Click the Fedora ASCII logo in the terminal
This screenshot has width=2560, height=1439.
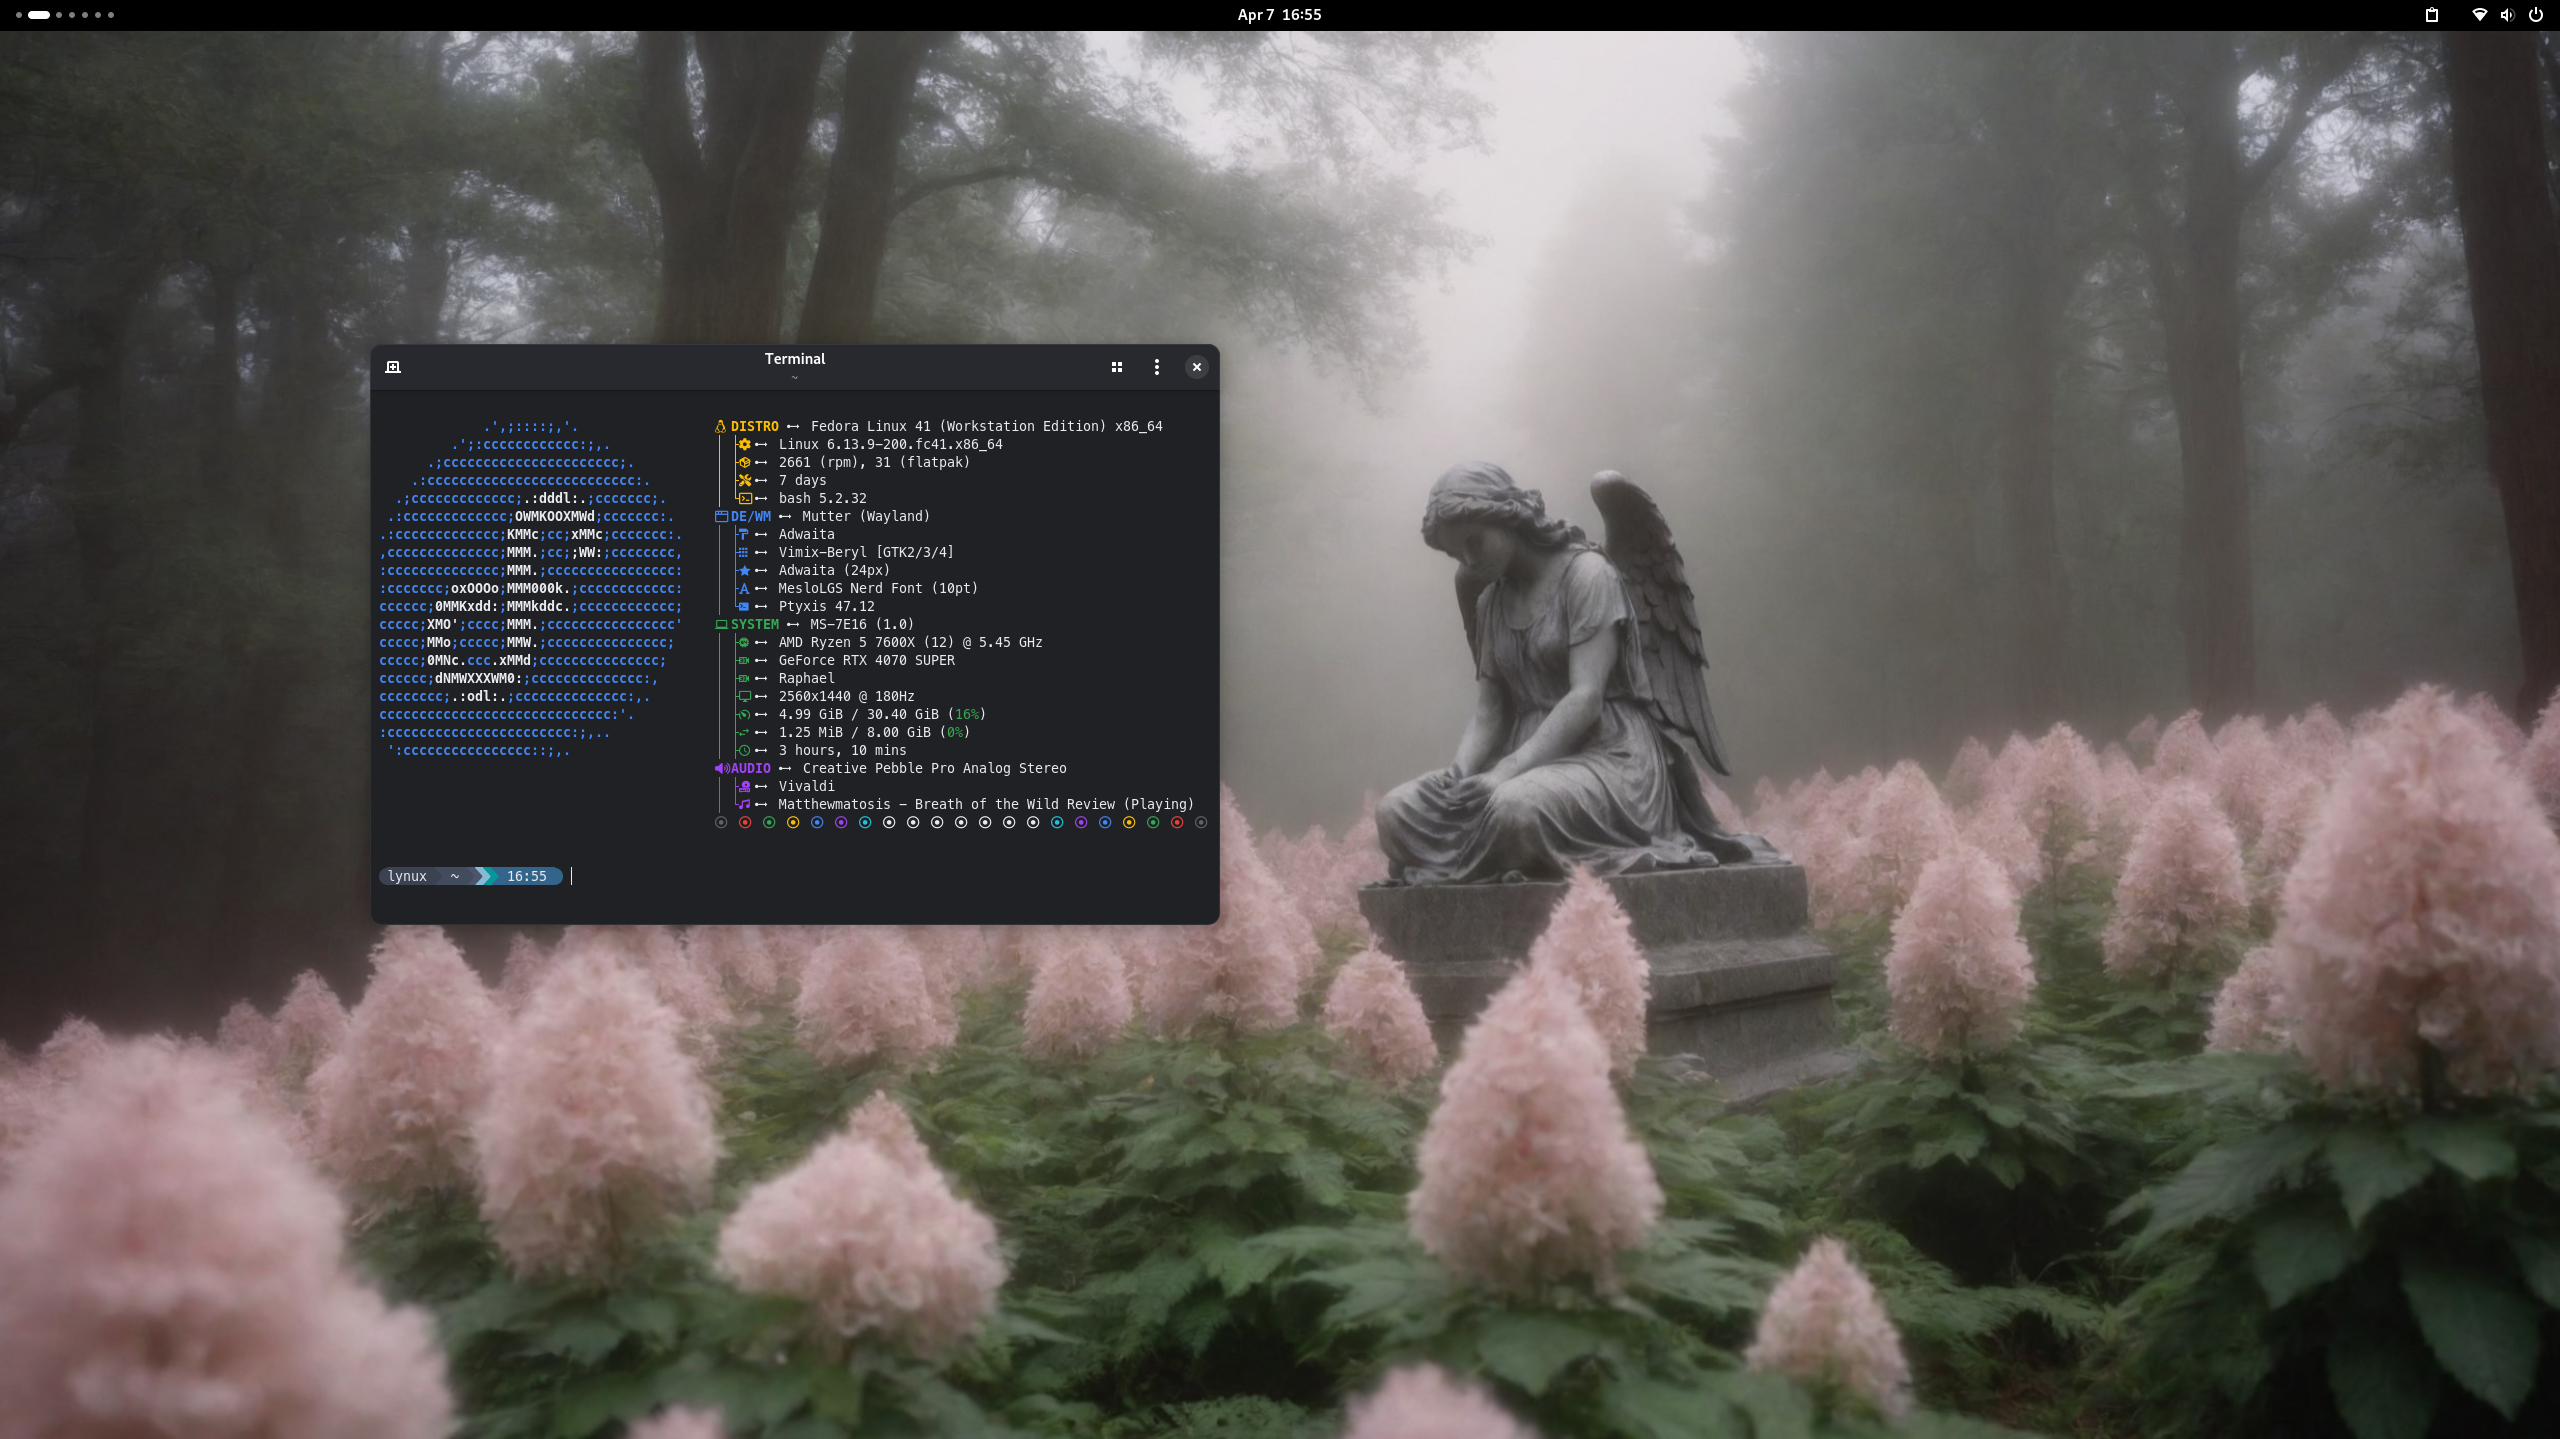click(x=530, y=588)
